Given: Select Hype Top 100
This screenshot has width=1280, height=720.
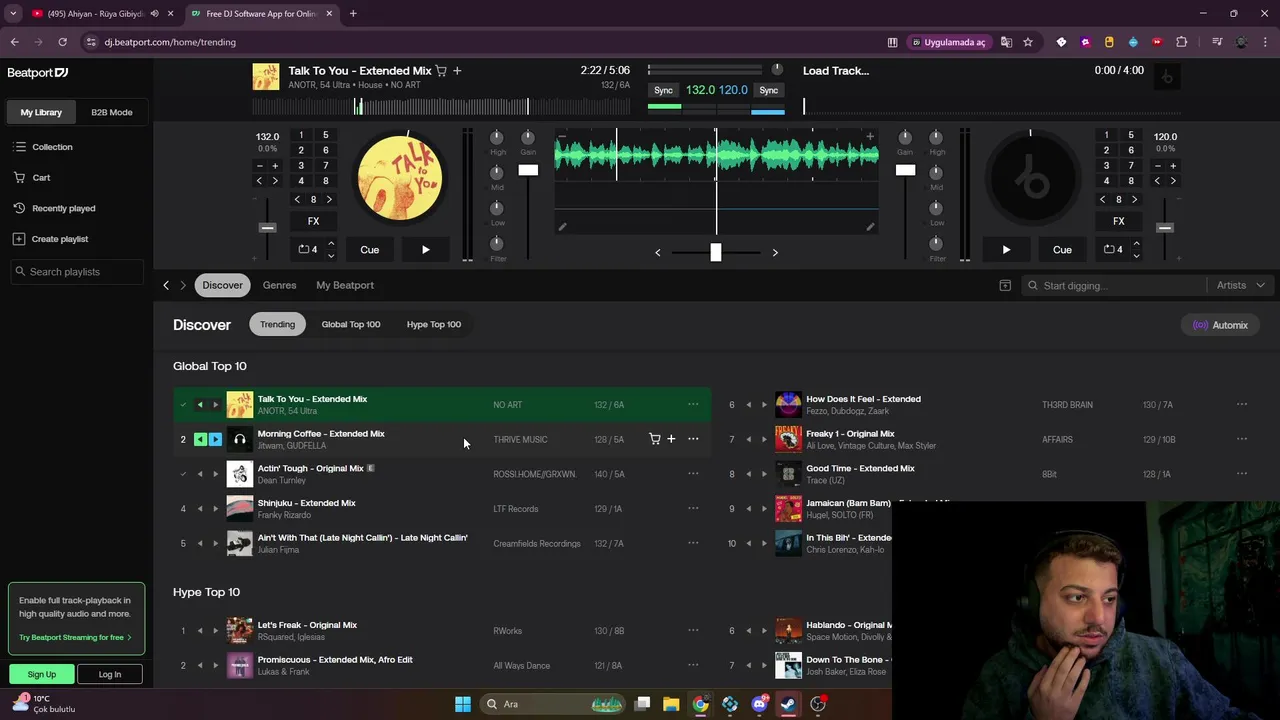Looking at the screenshot, I should click(434, 324).
